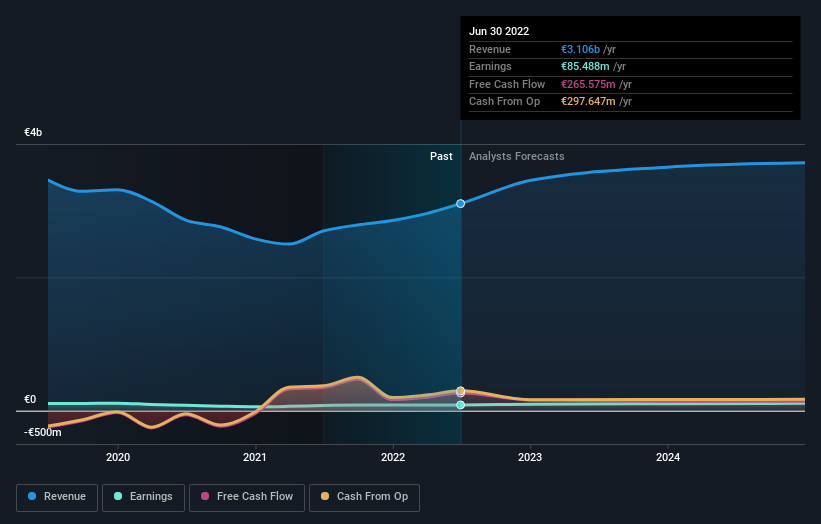821x524 pixels.
Task: Click the Past label
Action: 441,157
